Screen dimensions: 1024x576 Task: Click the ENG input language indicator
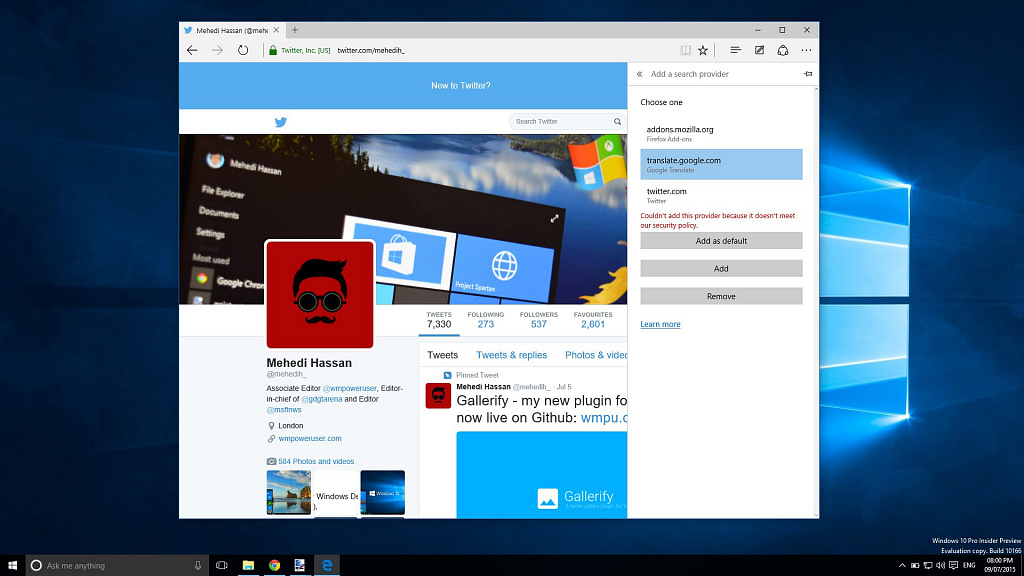(969, 566)
